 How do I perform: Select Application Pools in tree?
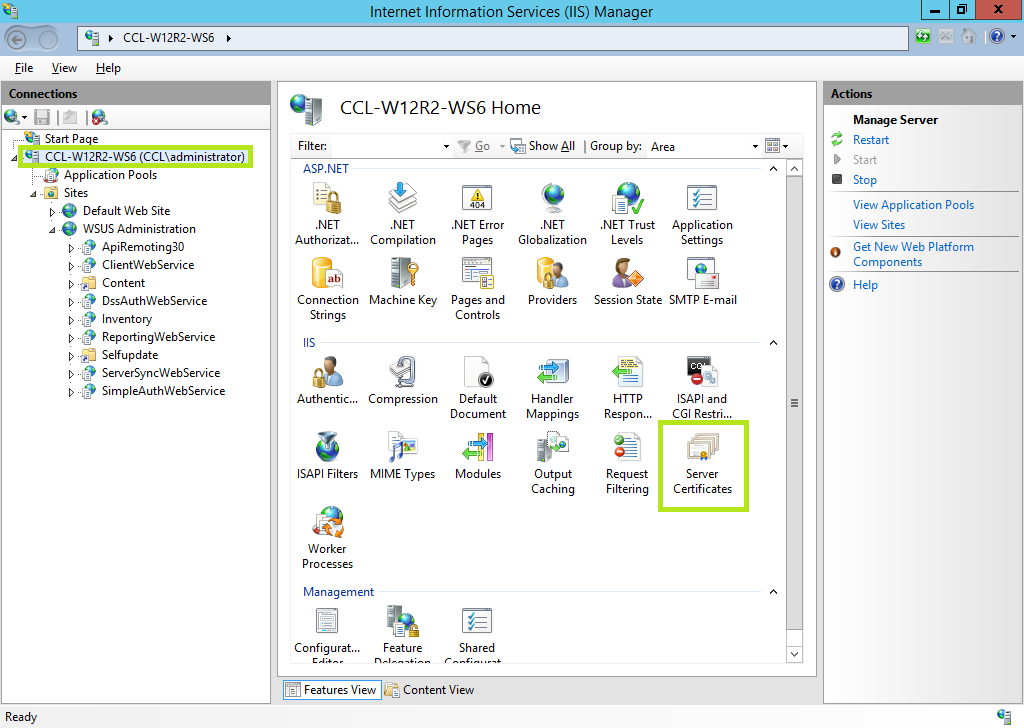pos(110,175)
